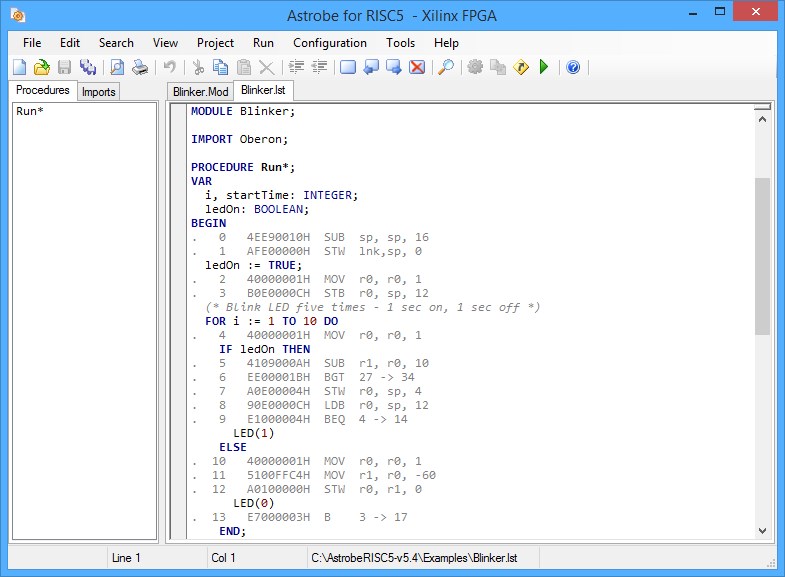This screenshot has width=785, height=577.
Task: Click the Outdent lines icon
Action: click(319, 67)
